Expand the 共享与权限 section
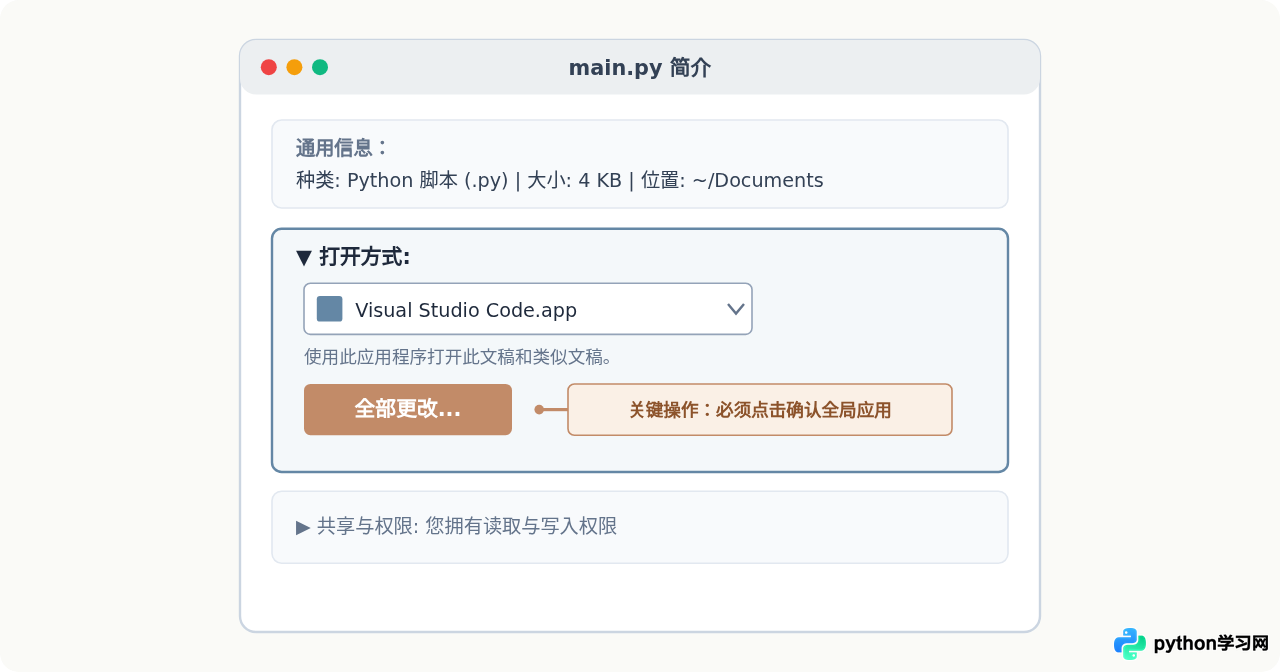Image resolution: width=1280 pixels, height=672 pixels. [x=303, y=527]
